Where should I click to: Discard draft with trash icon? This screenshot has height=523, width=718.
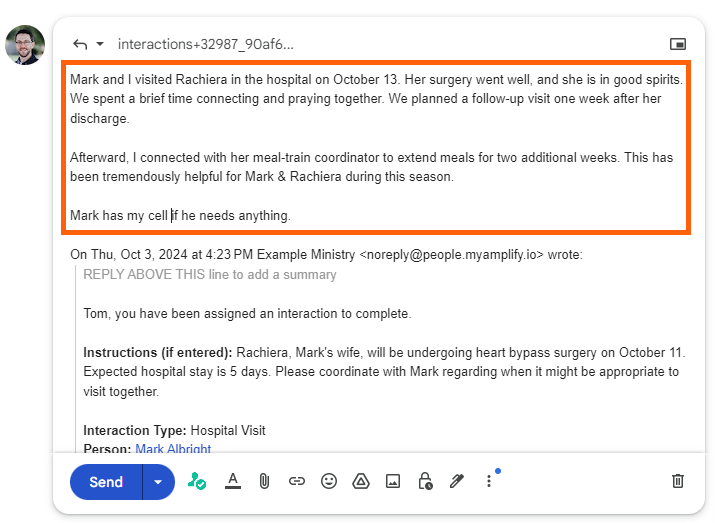(678, 481)
